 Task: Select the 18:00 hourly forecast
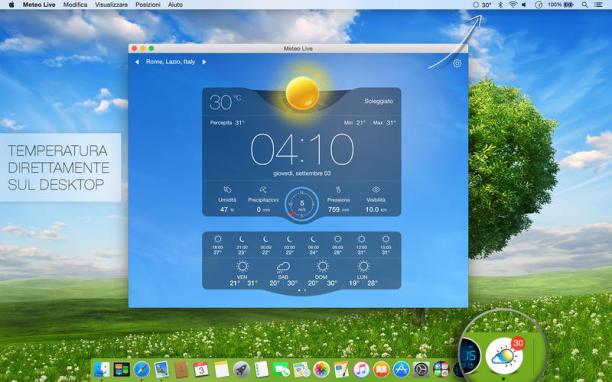218,245
